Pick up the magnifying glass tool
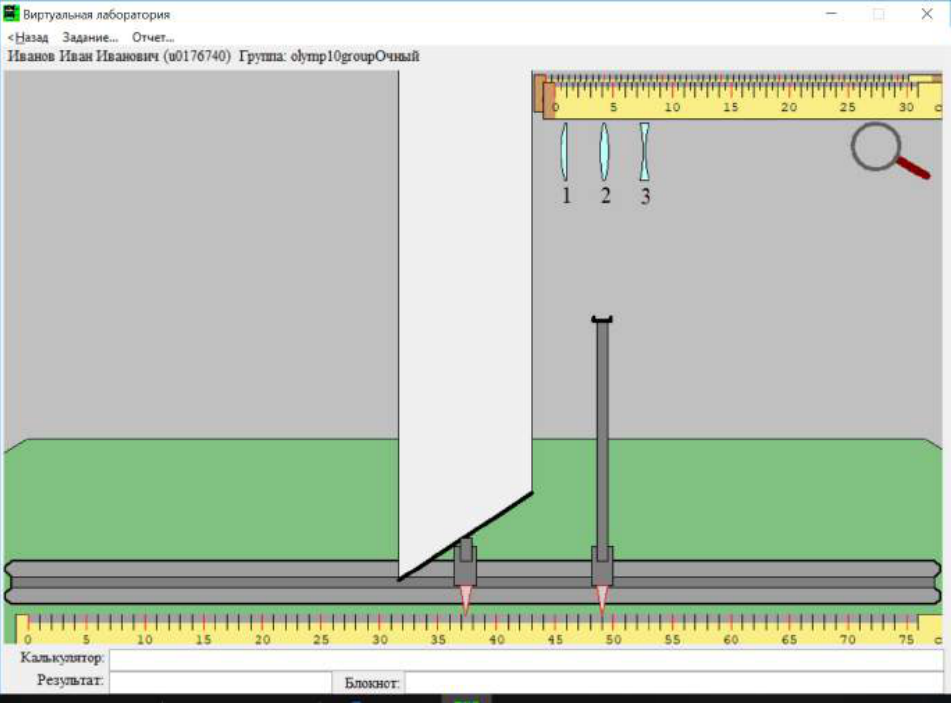The width and height of the screenshot is (951, 704). point(889,150)
